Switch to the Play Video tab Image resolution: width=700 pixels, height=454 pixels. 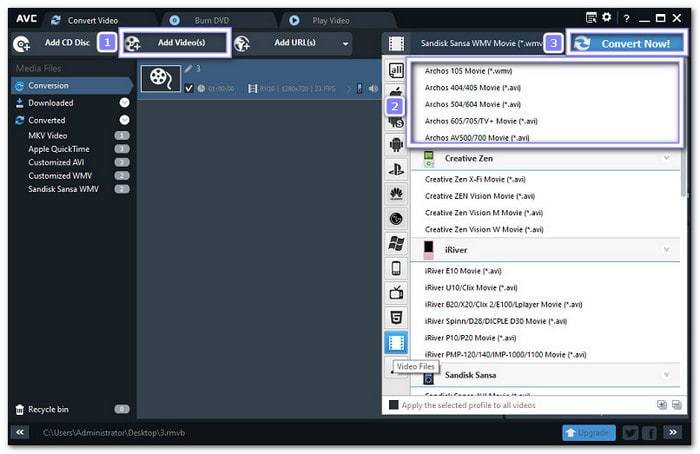[x=330, y=21]
